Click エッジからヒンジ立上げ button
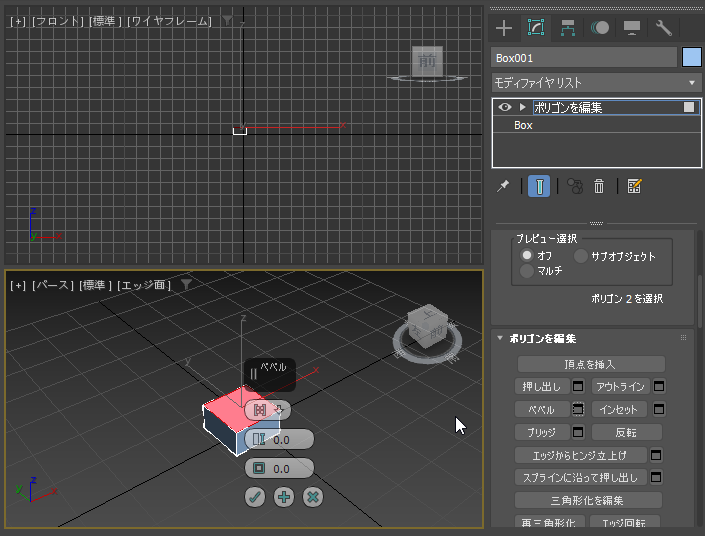 580,455
